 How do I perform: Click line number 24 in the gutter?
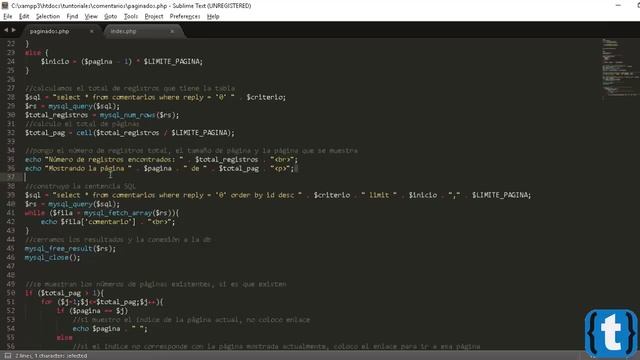(x=11, y=62)
